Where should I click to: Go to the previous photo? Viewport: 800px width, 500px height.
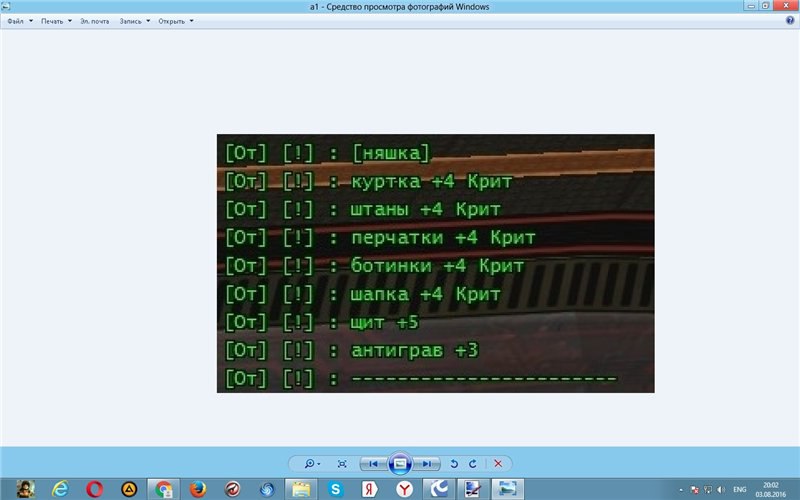[373, 464]
